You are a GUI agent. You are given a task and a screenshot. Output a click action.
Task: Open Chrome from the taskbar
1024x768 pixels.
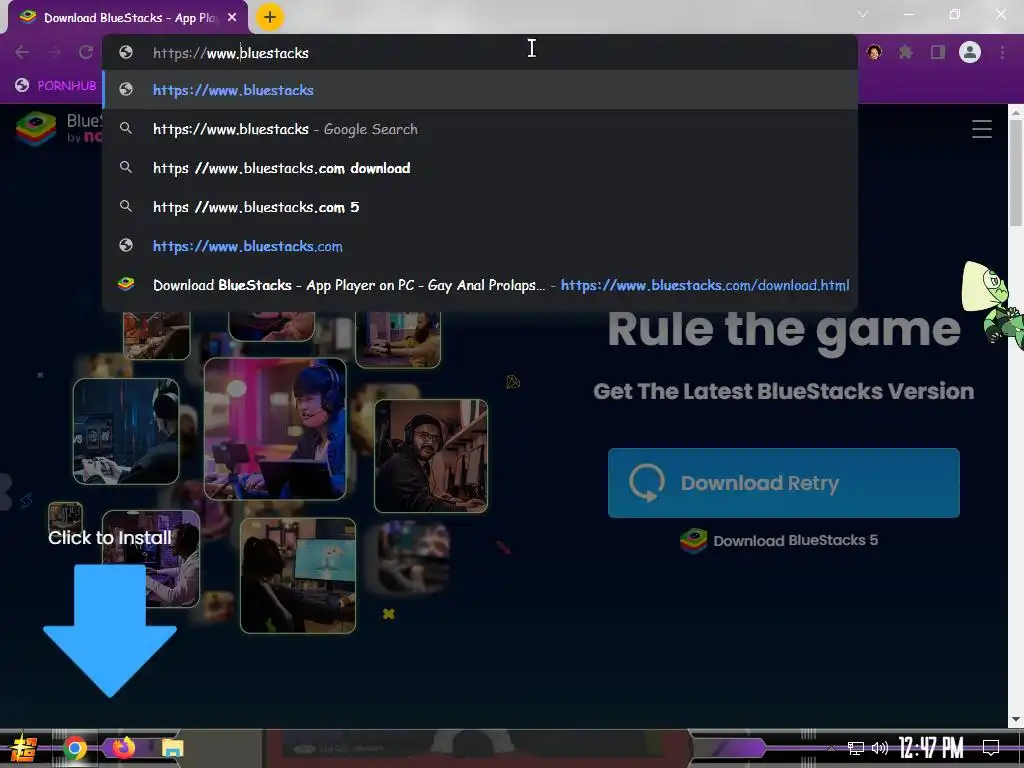coord(75,748)
